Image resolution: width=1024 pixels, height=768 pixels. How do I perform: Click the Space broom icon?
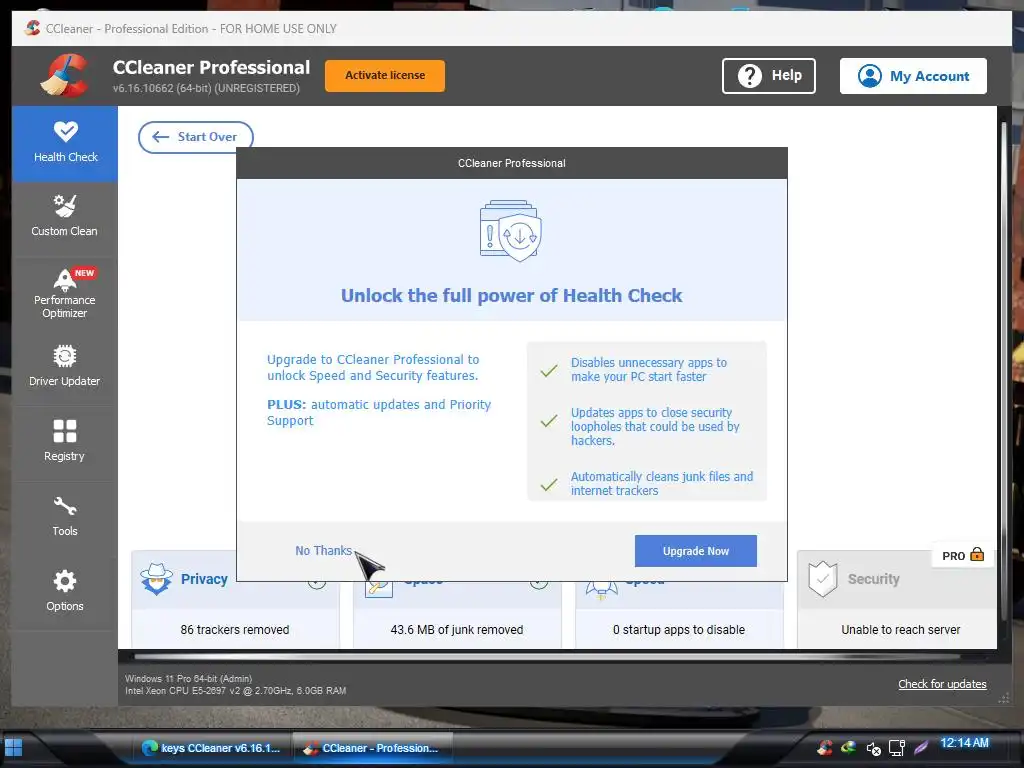[379, 587]
